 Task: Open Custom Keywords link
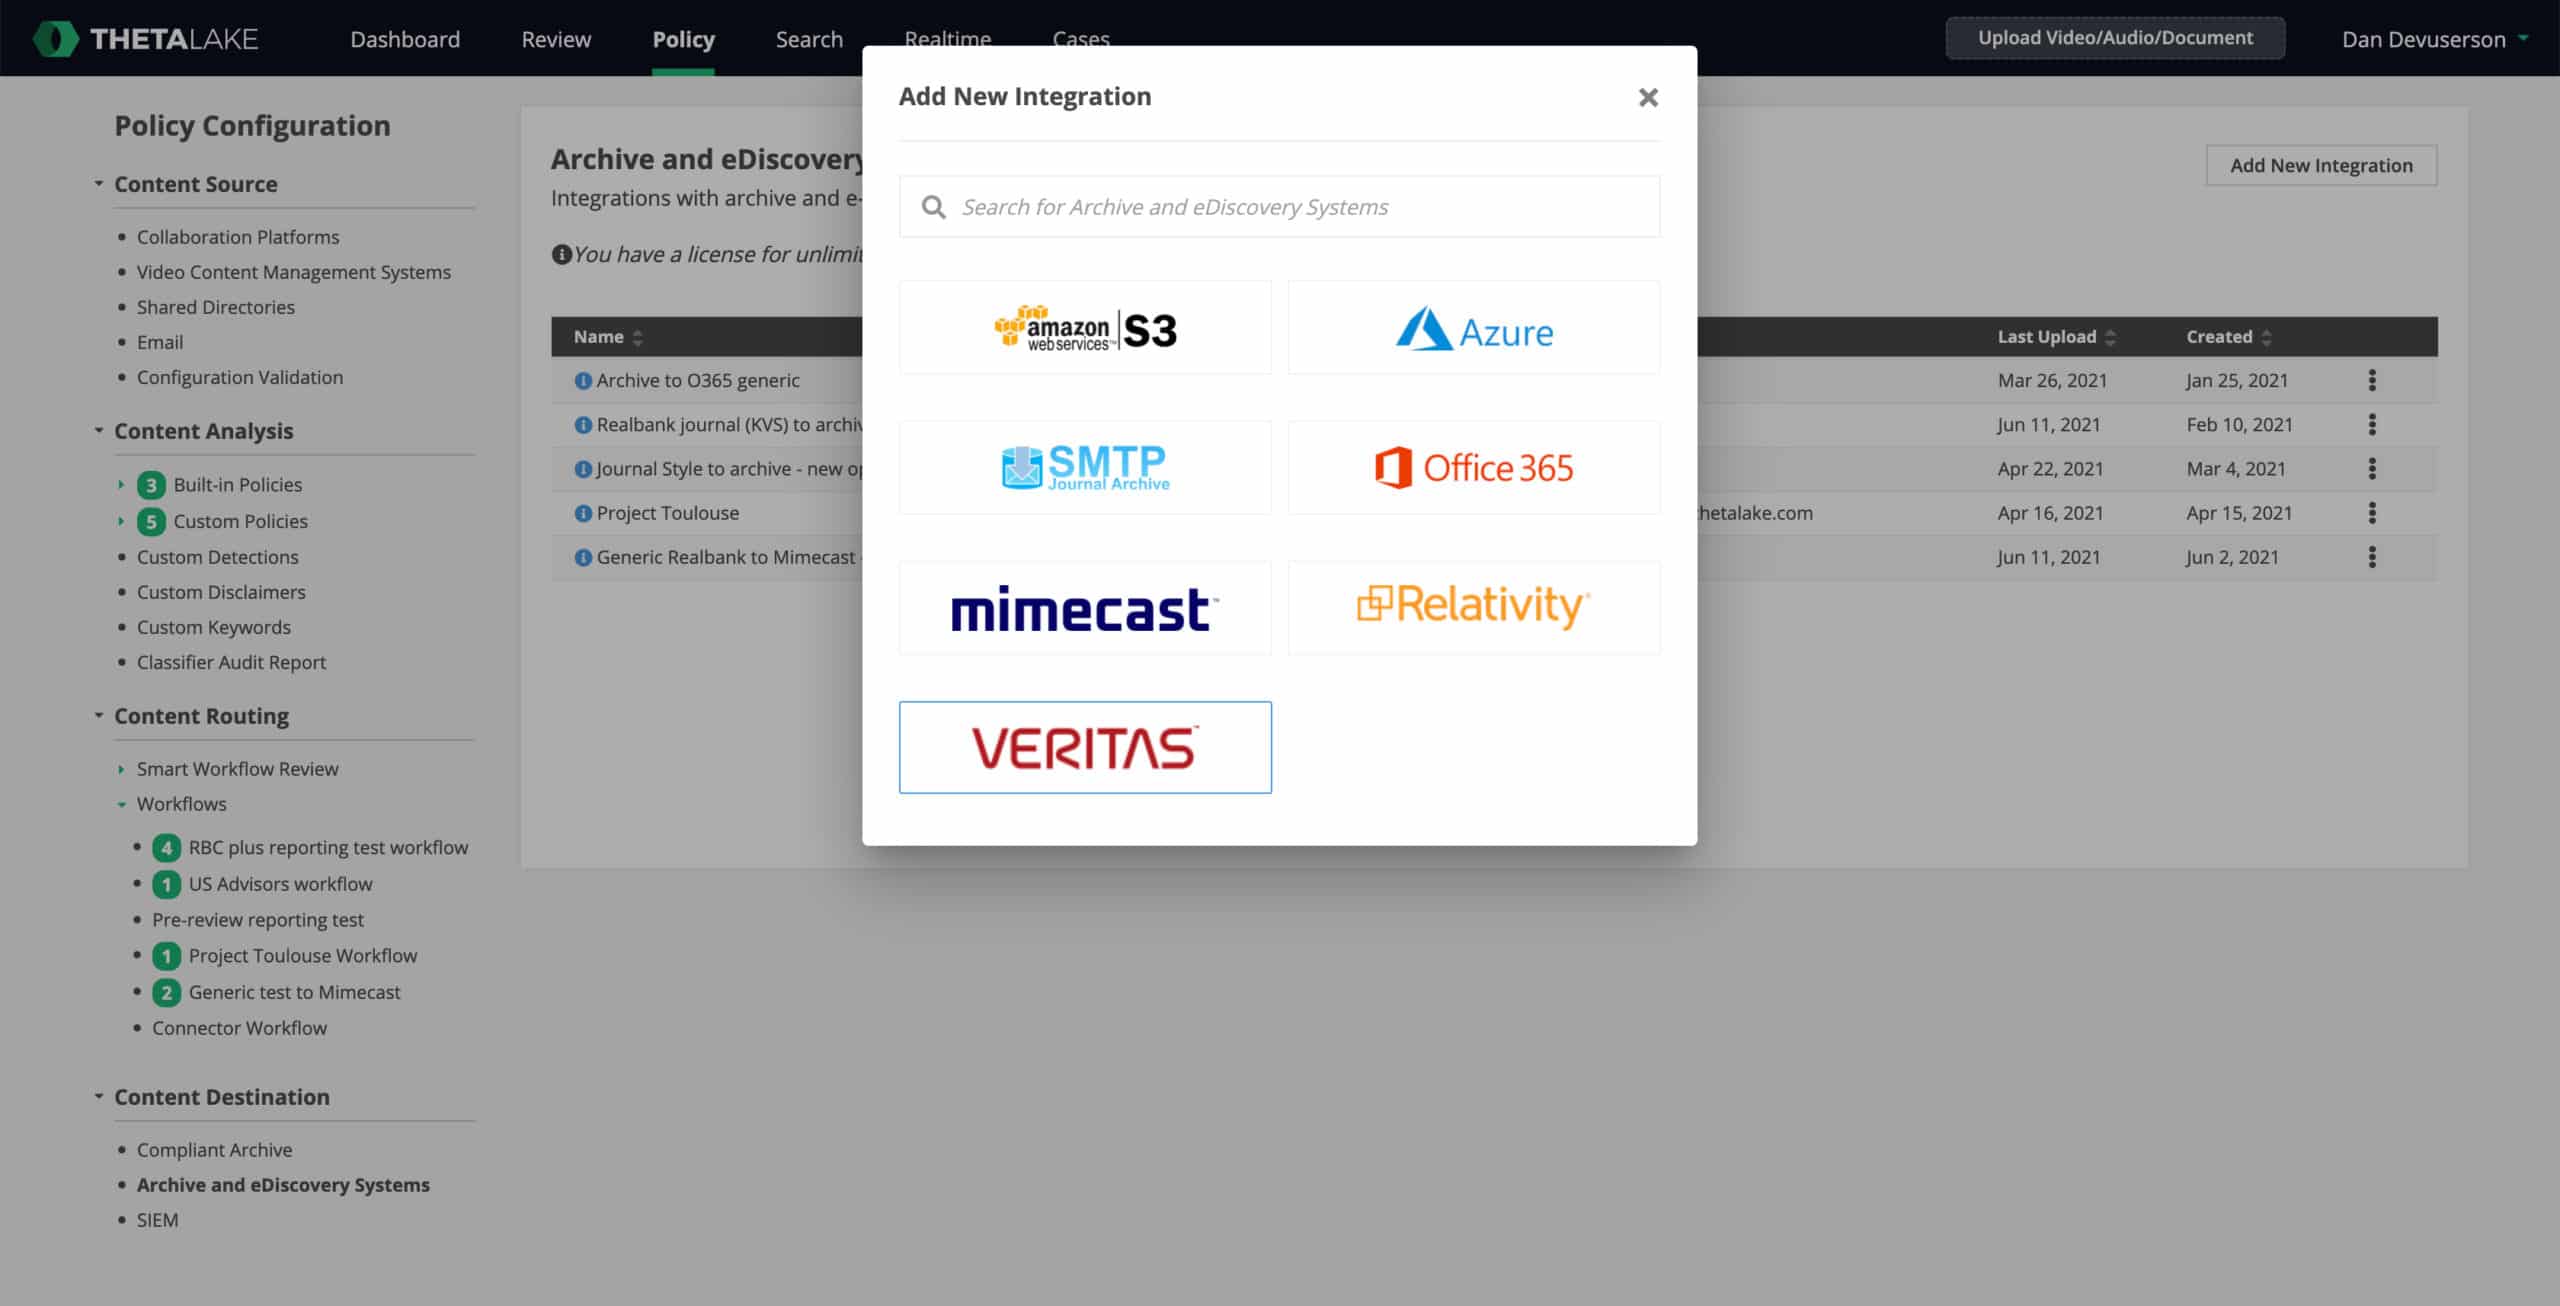[214, 627]
